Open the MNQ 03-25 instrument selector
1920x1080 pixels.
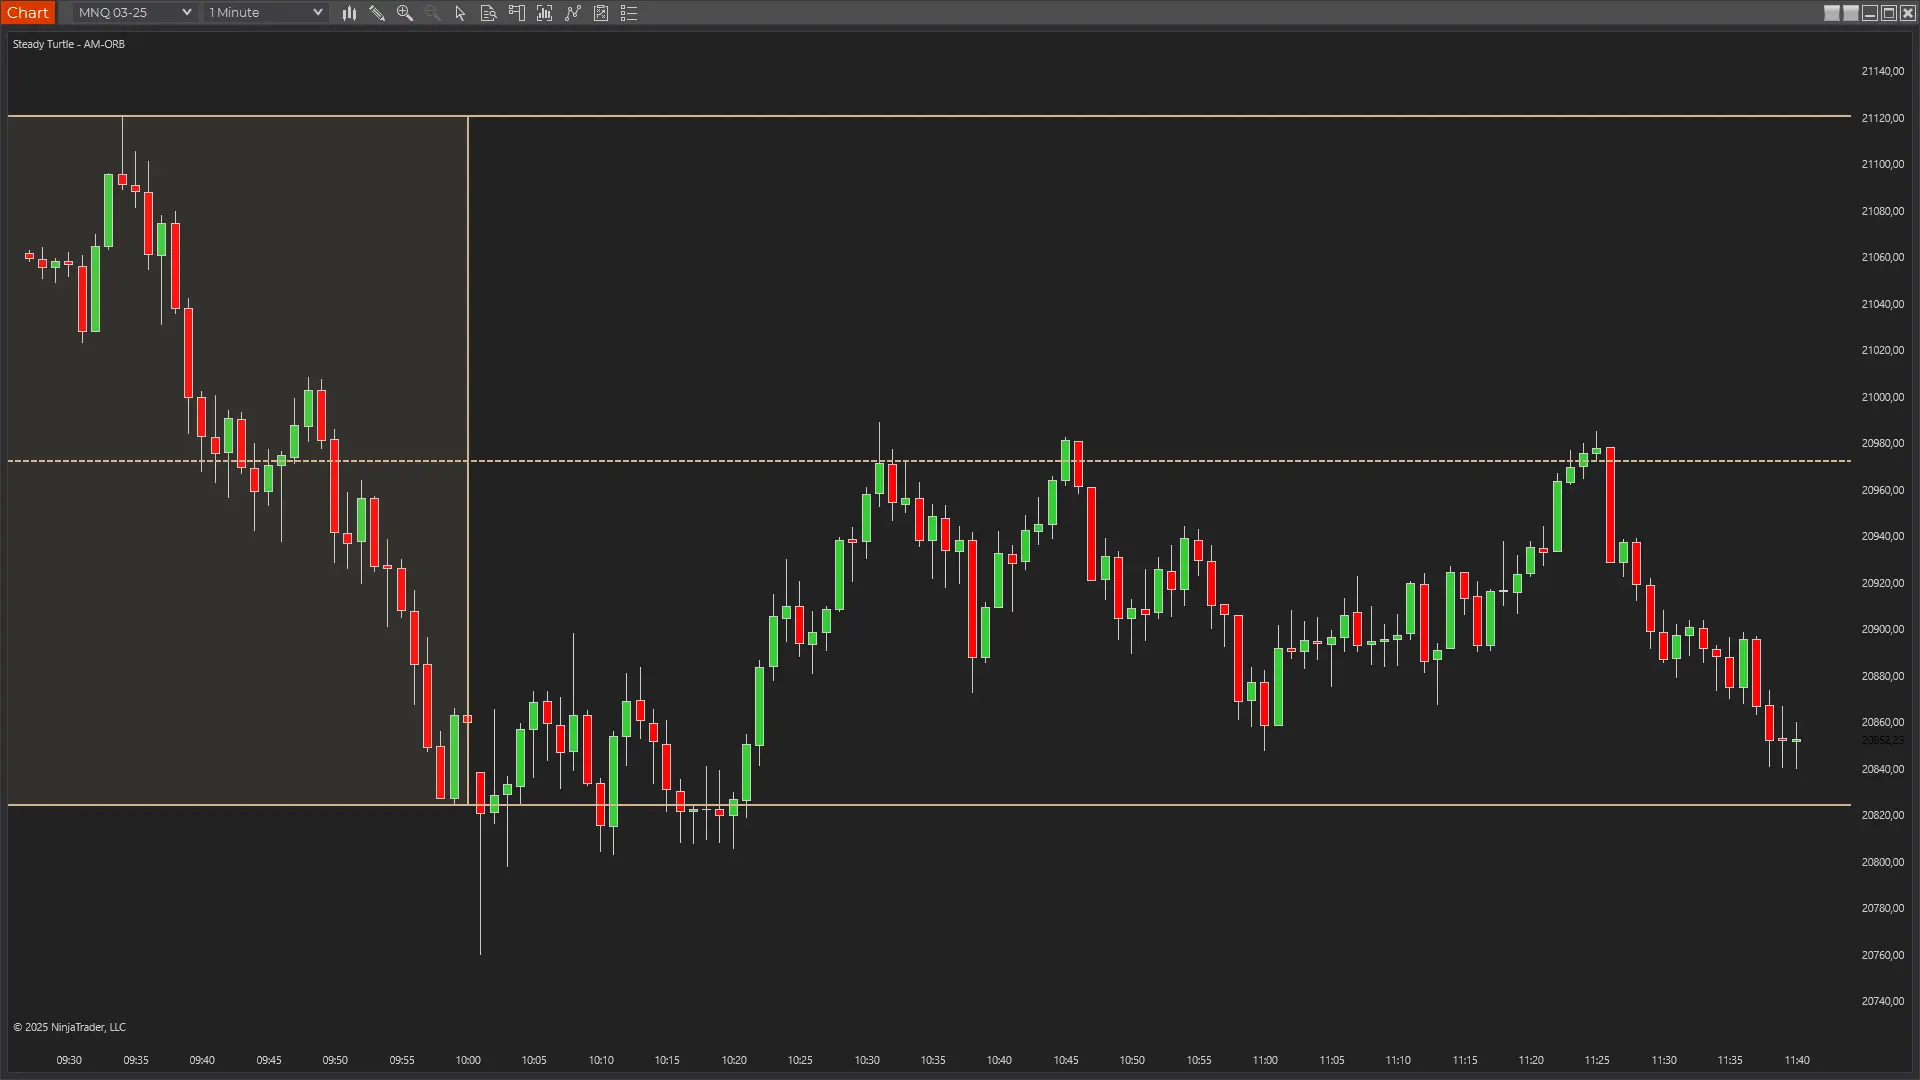(134, 12)
